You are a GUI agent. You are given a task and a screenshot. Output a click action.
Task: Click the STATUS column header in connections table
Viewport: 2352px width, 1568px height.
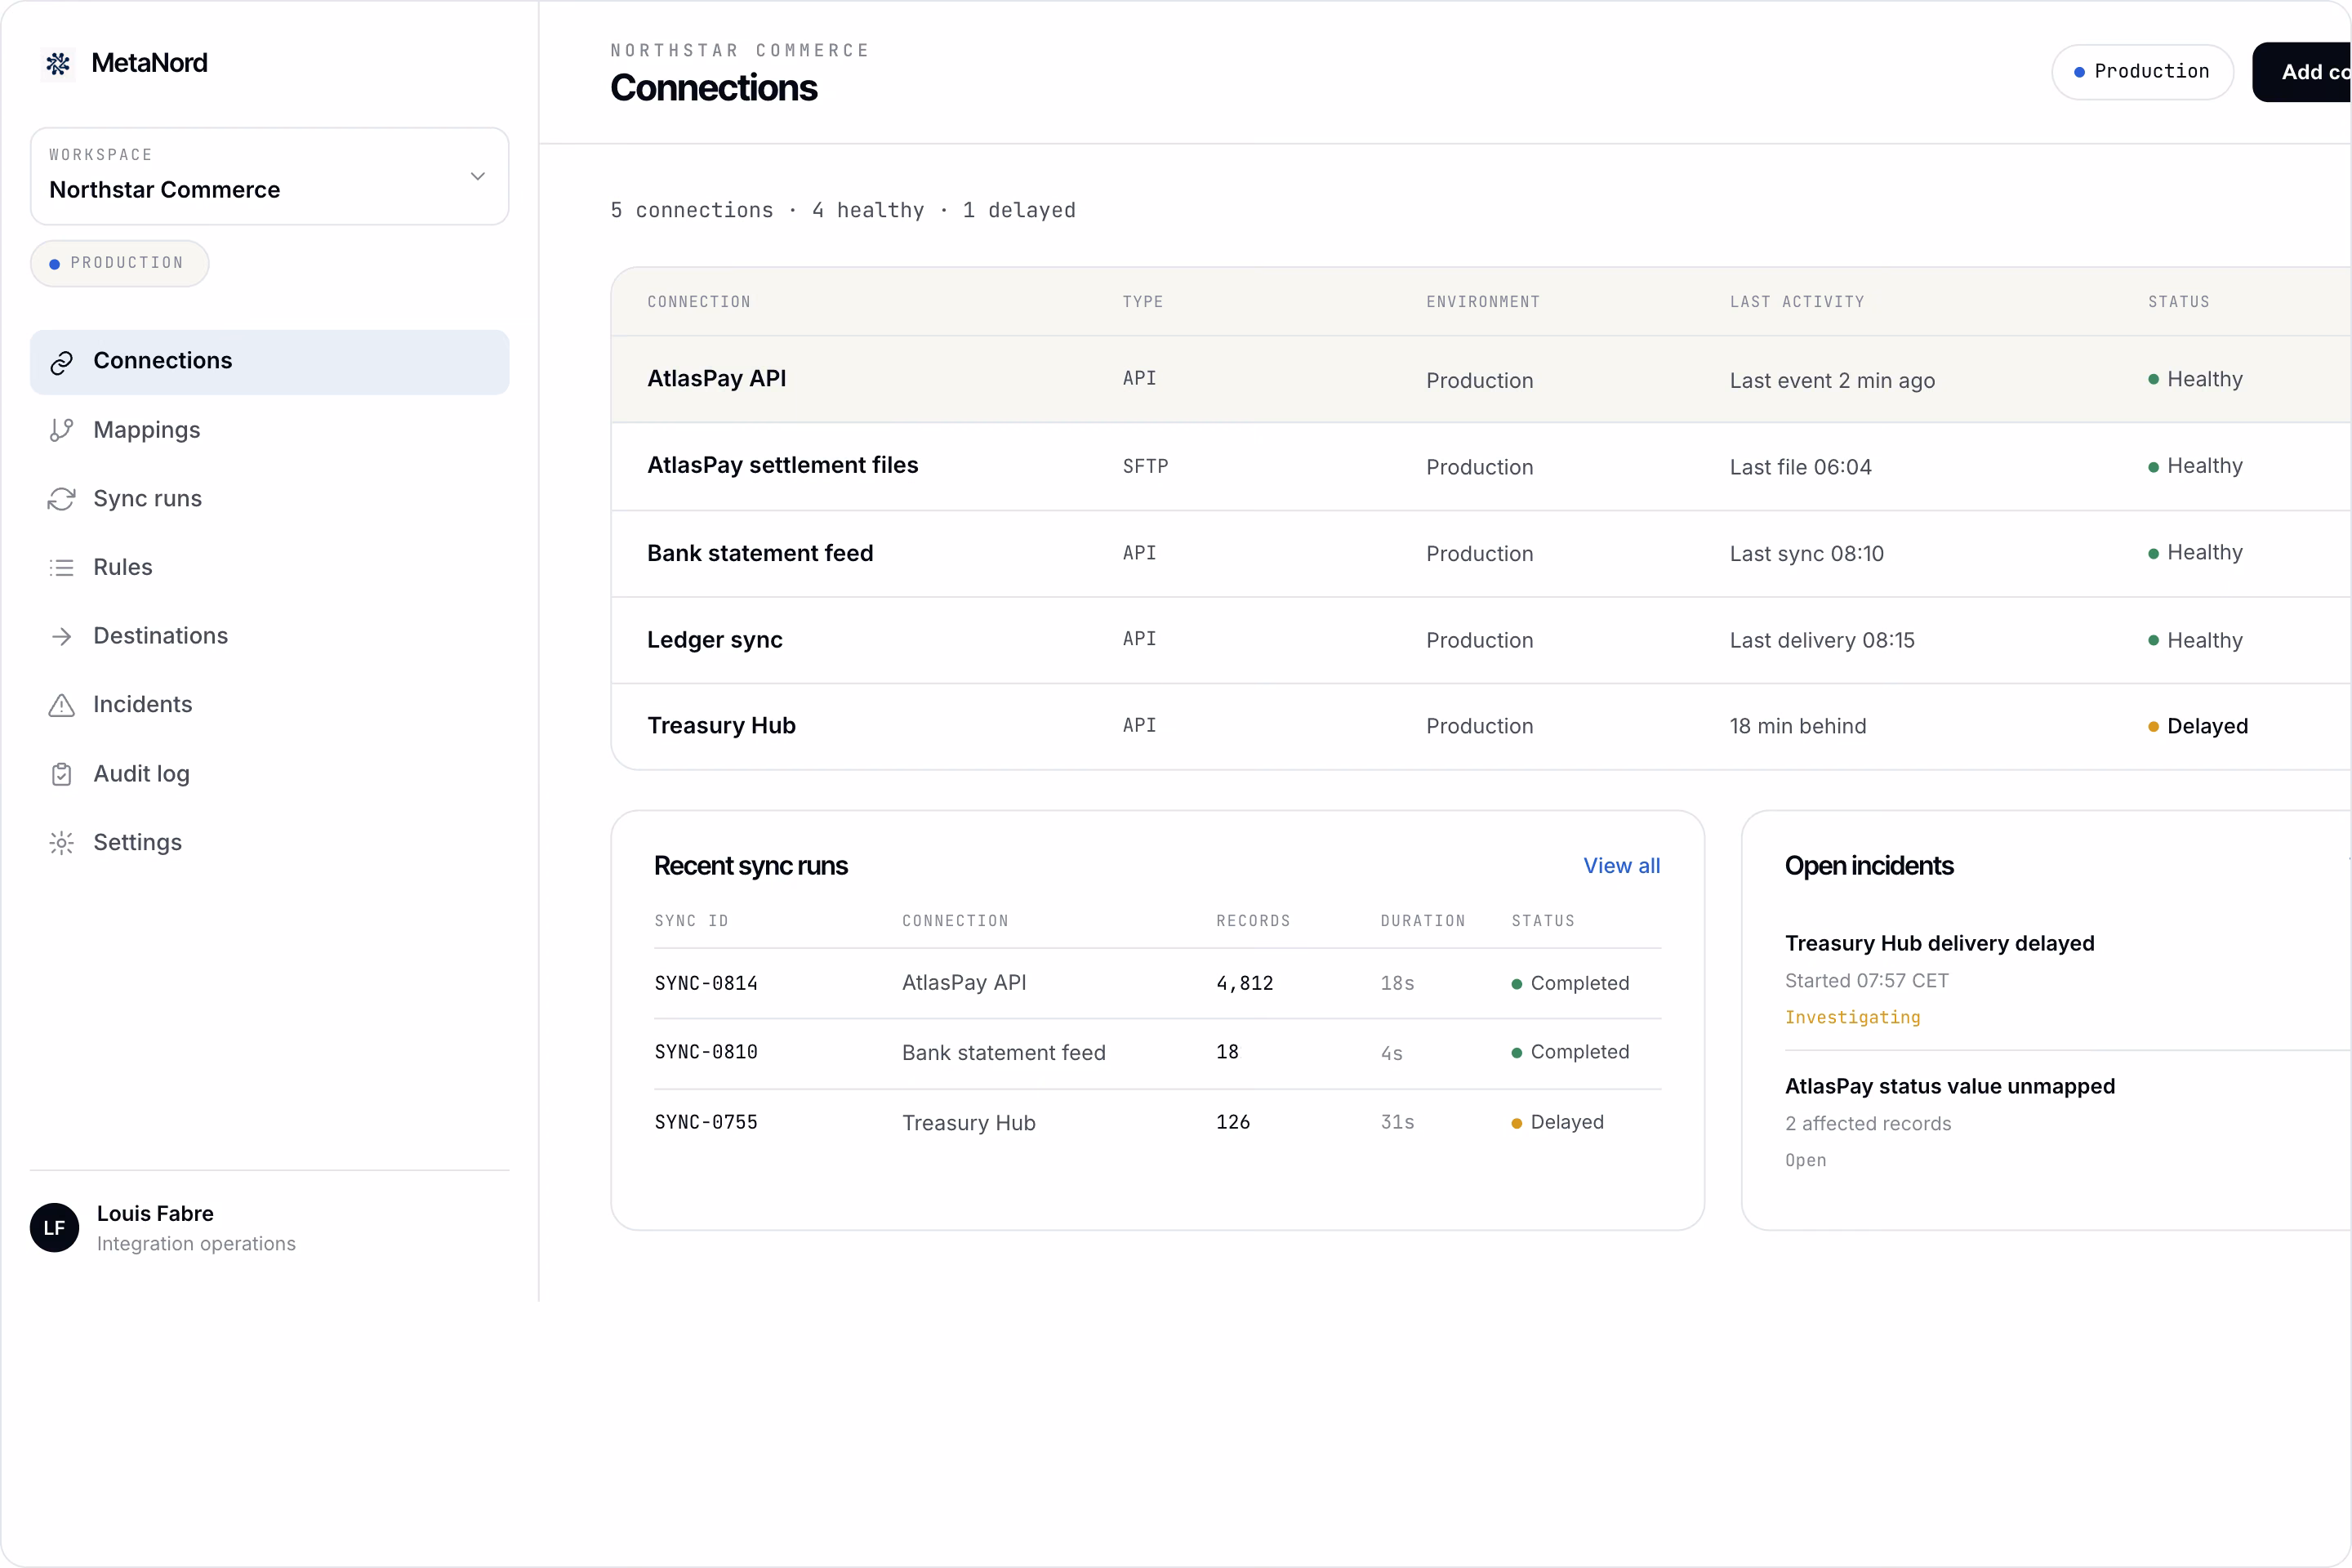[2178, 302]
